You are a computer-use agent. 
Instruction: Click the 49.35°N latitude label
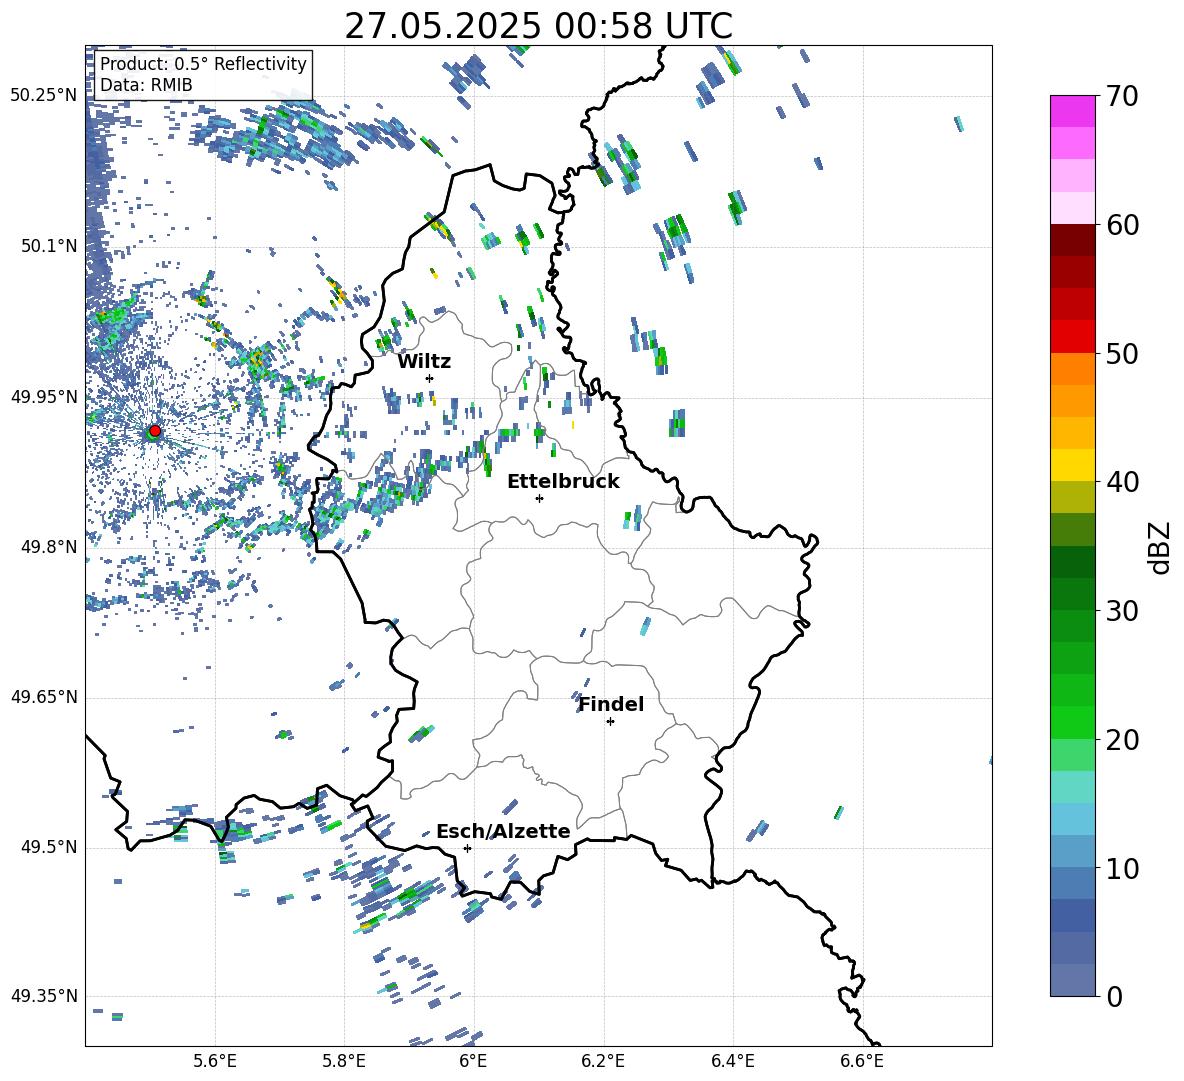pyautogui.click(x=44, y=996)
